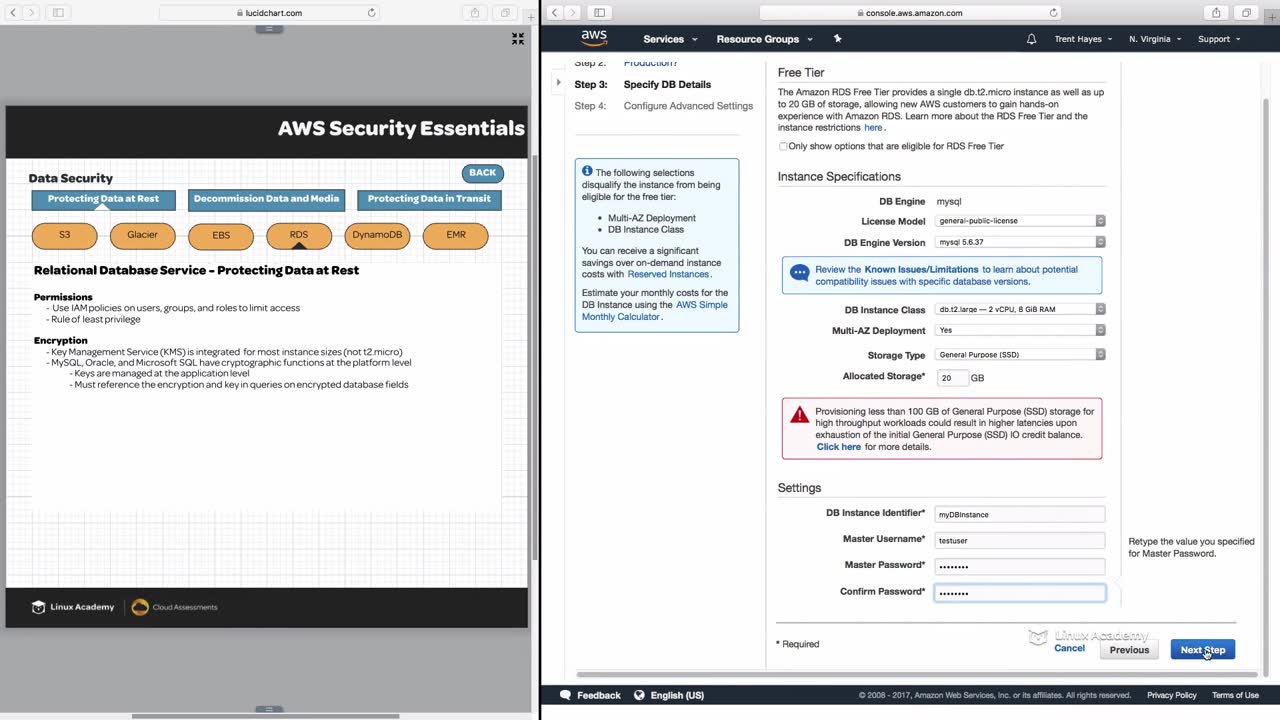
Task: Click the AWS logo home icon
Action: 594,38
